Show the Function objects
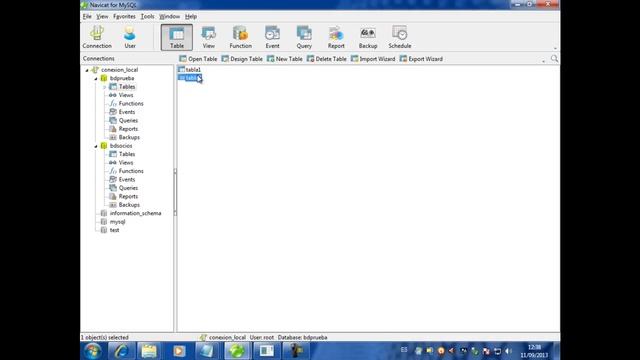This screenshot has height=360, width=640. [240, 37]
